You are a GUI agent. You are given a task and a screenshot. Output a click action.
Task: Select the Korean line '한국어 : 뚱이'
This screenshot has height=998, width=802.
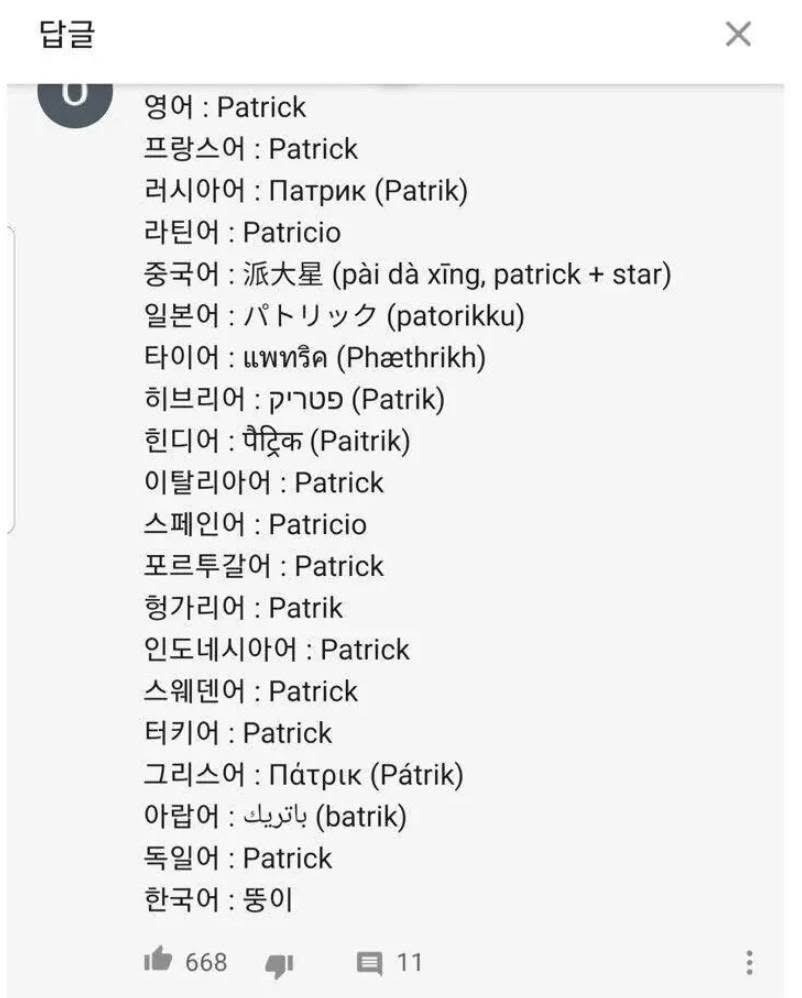coord(218,900)
